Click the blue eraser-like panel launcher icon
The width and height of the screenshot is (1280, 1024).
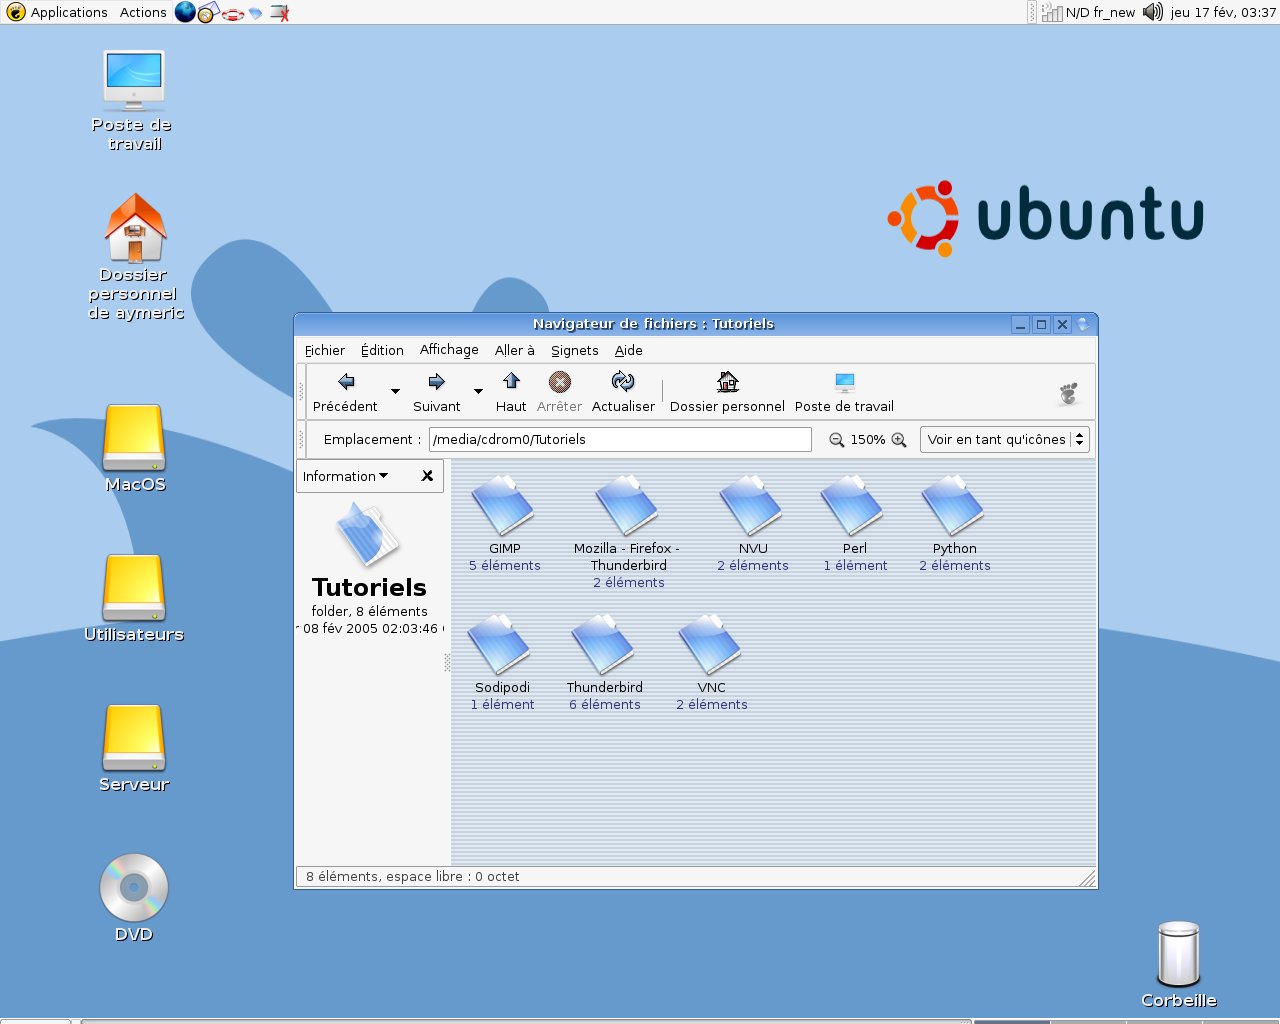click(x=256, y=14)
